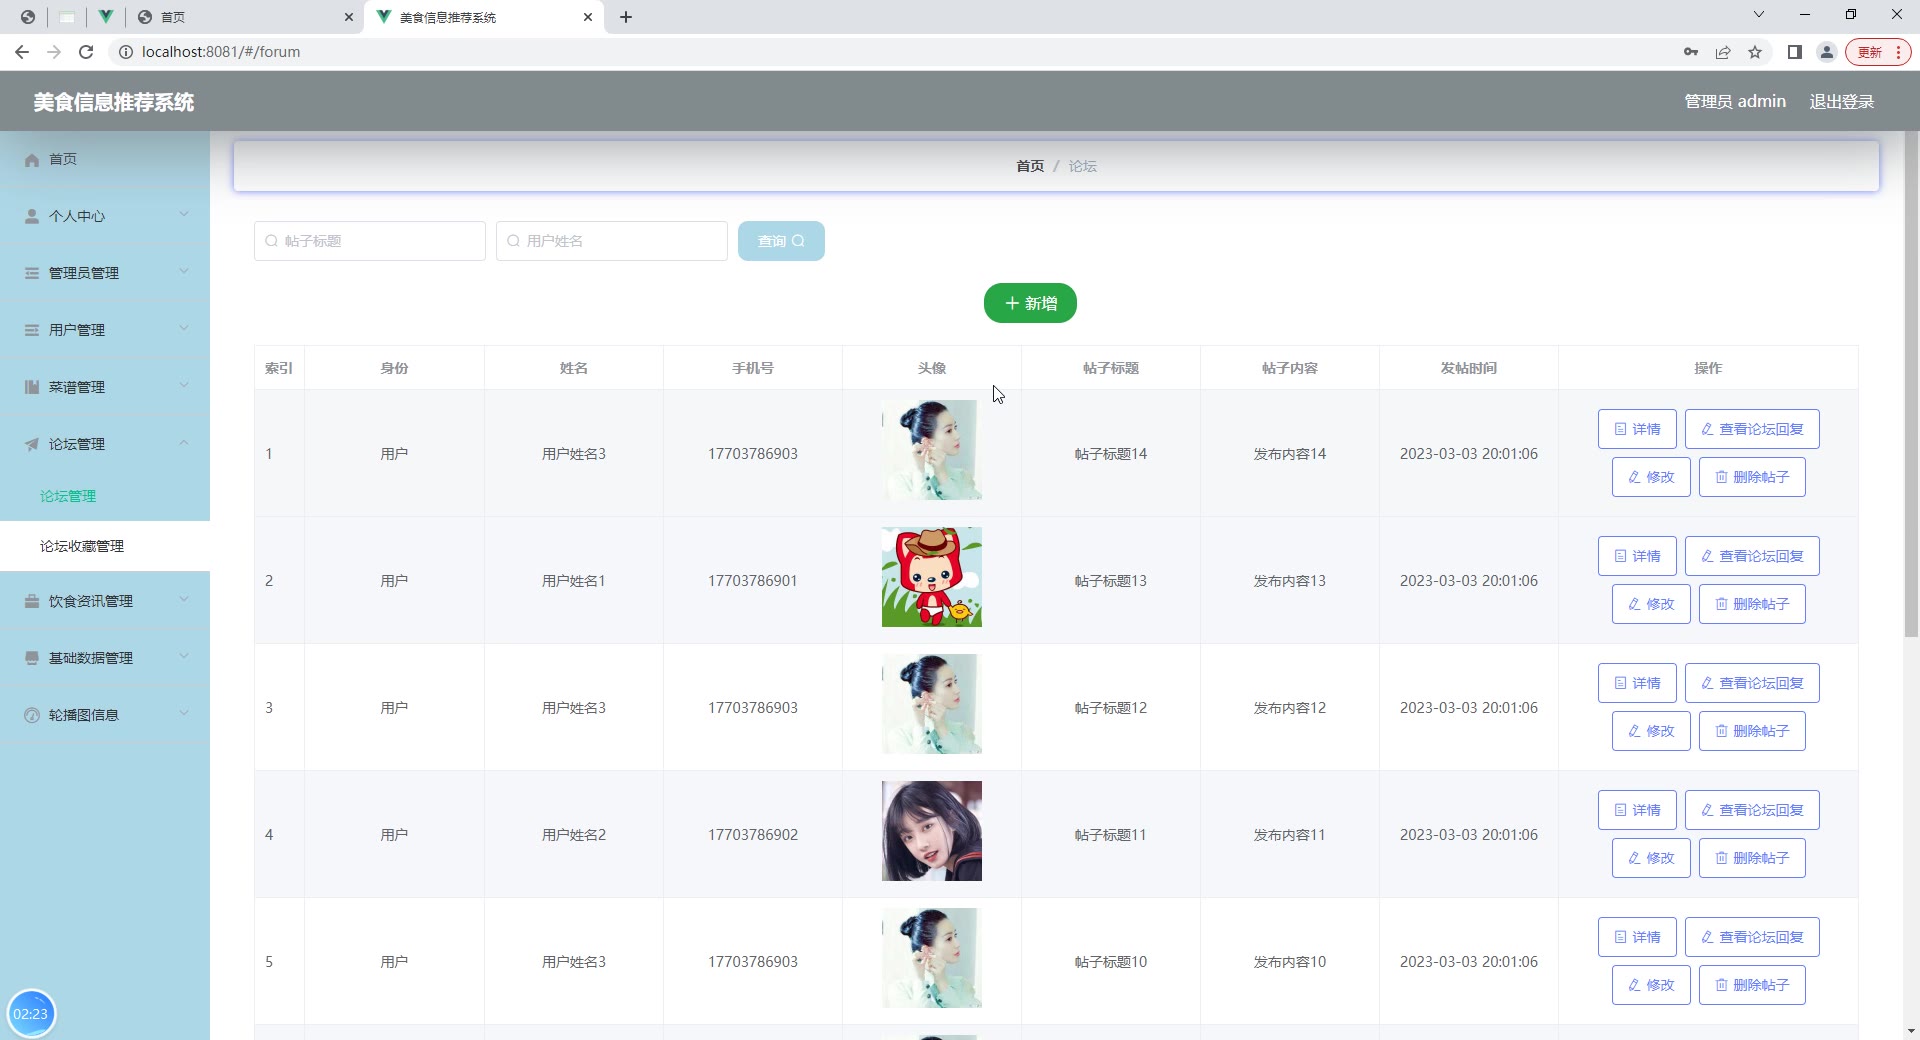Click the 帖子标题 search input field

click(370, 241)
